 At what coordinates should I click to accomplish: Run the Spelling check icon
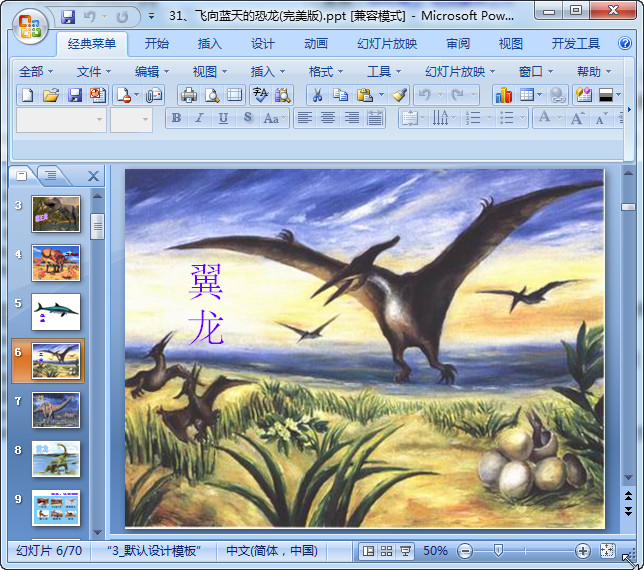pyautogui.click(x=260, y=95)
